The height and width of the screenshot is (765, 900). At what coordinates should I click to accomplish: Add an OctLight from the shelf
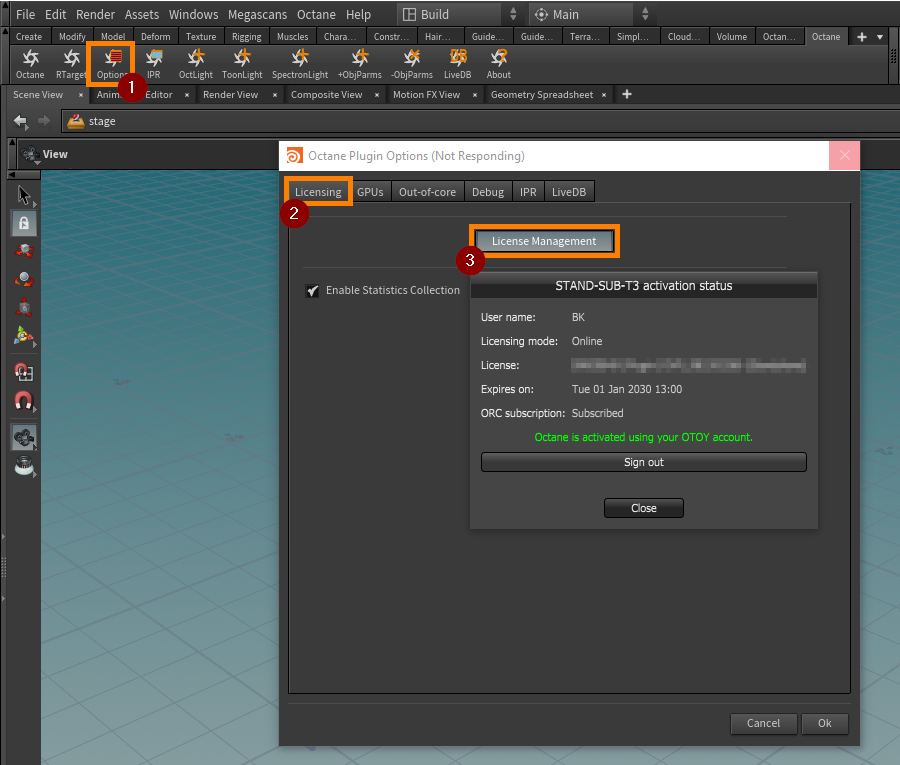[196, 63]
